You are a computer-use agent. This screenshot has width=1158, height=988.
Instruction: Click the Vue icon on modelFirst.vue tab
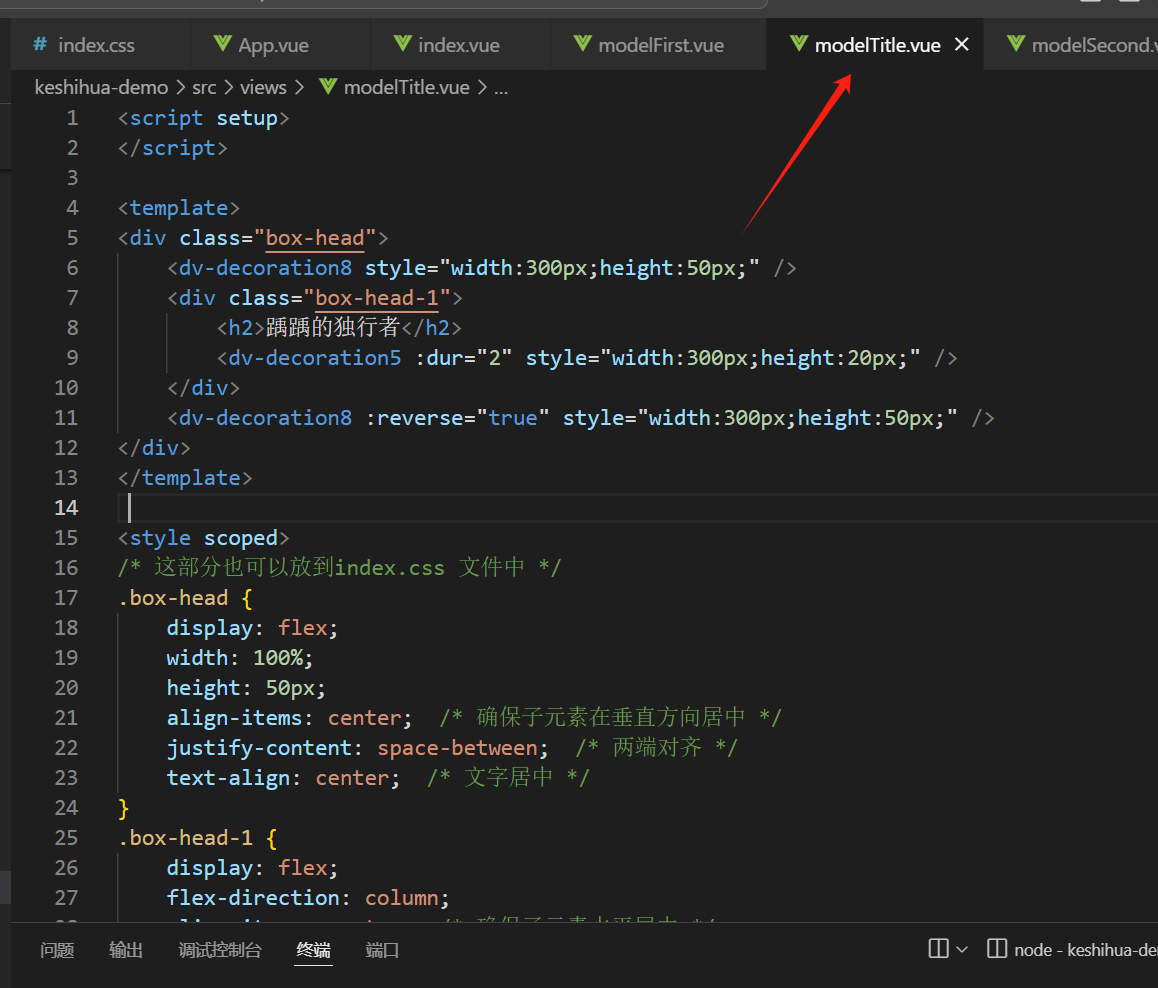coord(583,44)
